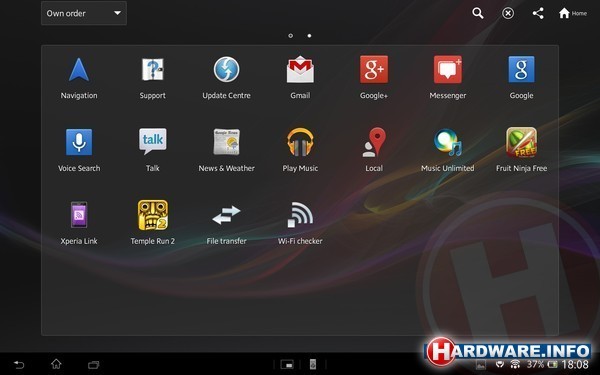Screen dimensions: 600x375
Task: Select the second app page dot
Action: 309,36
